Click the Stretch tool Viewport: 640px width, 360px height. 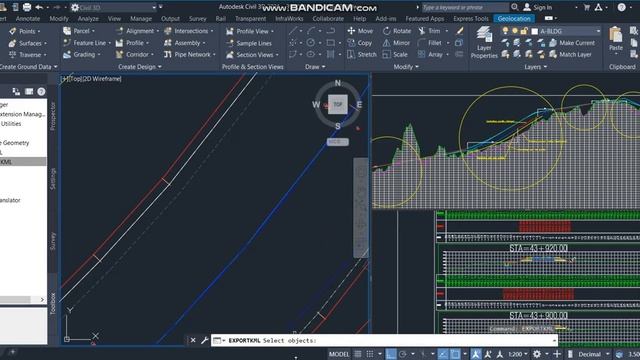362,55
